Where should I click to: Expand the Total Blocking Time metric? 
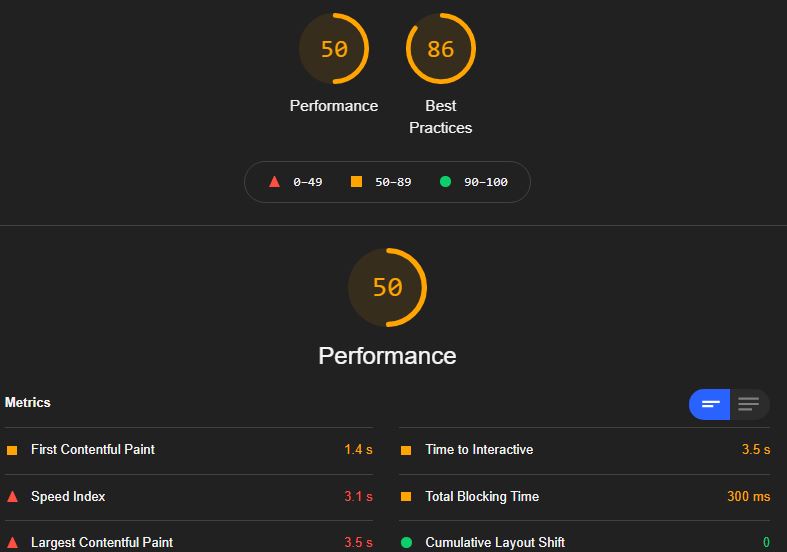coord(585,496)
